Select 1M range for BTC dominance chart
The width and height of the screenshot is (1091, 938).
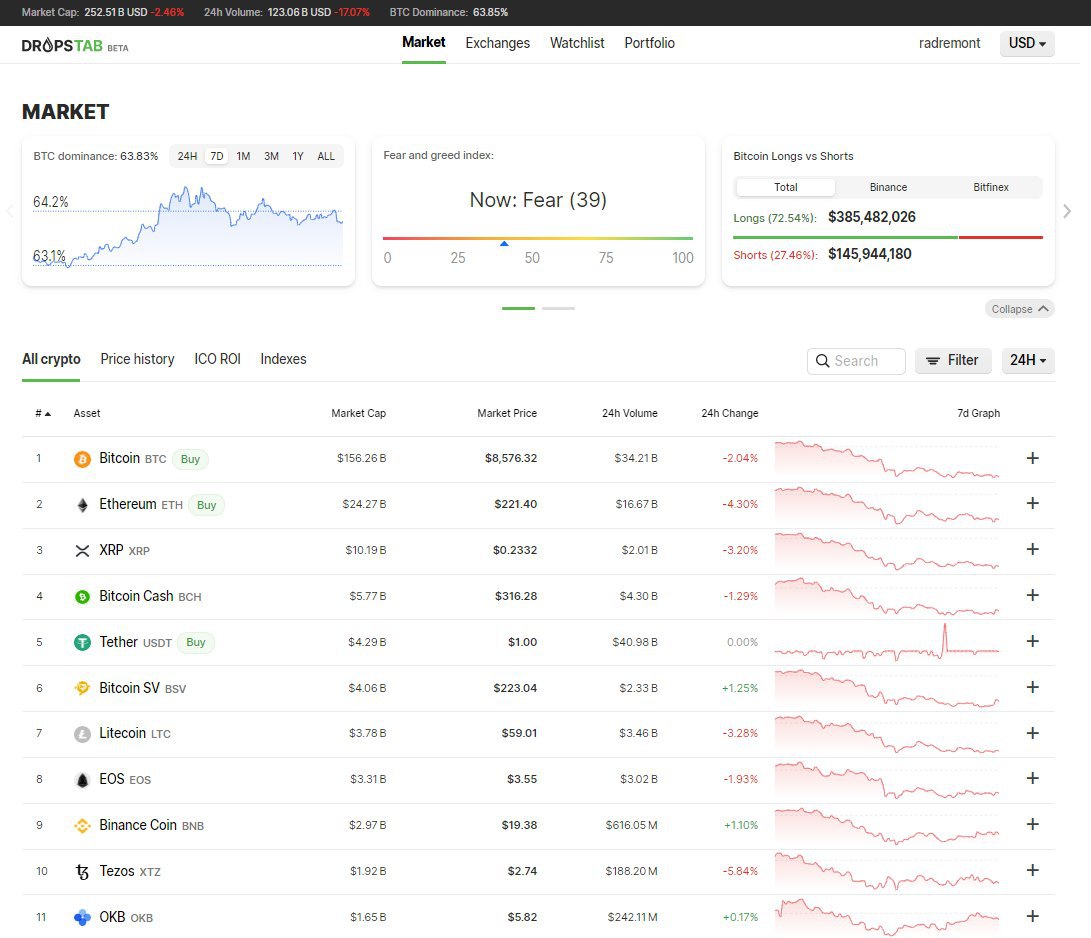(244, 156)
